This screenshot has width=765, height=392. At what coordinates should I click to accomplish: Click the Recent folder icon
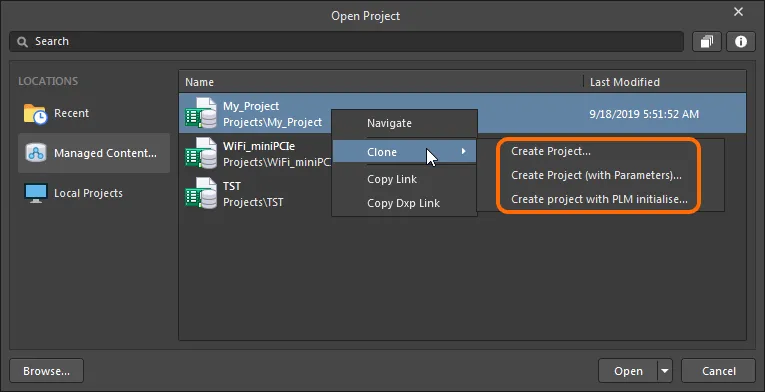pos(35,114)
